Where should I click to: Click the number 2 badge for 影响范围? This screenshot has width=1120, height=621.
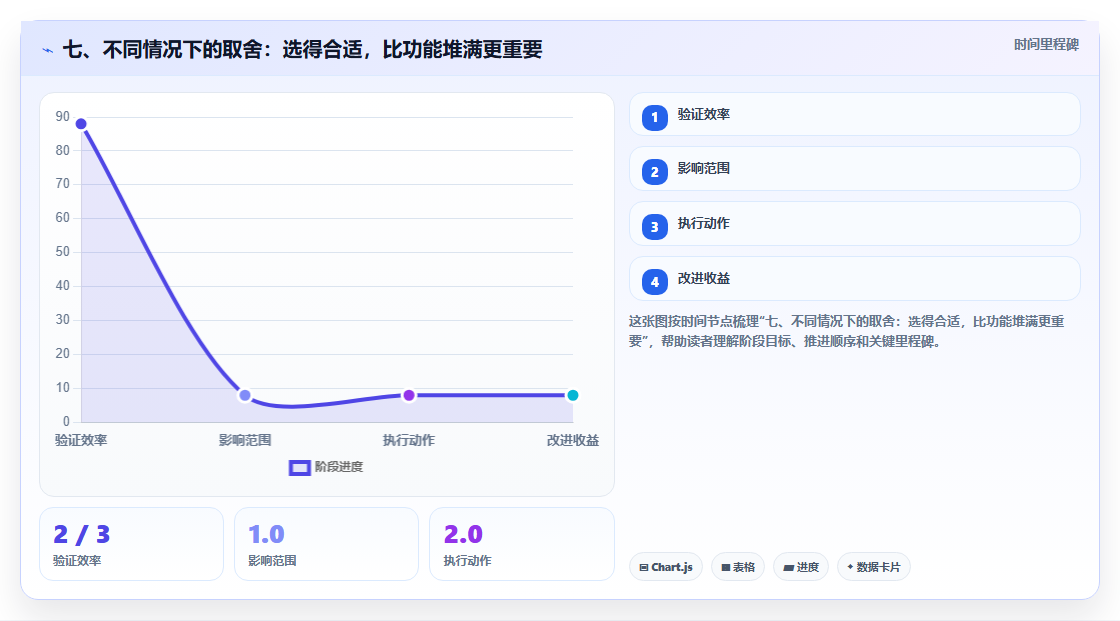coord(654,172)
